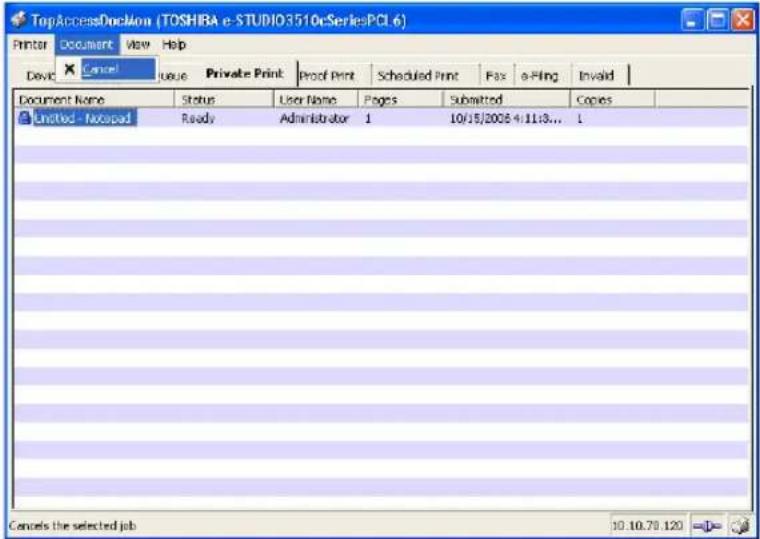Switch to the Fax tab
Image resolution: width=760 pixels, height=539 pixels.
(x=495, y=76)
